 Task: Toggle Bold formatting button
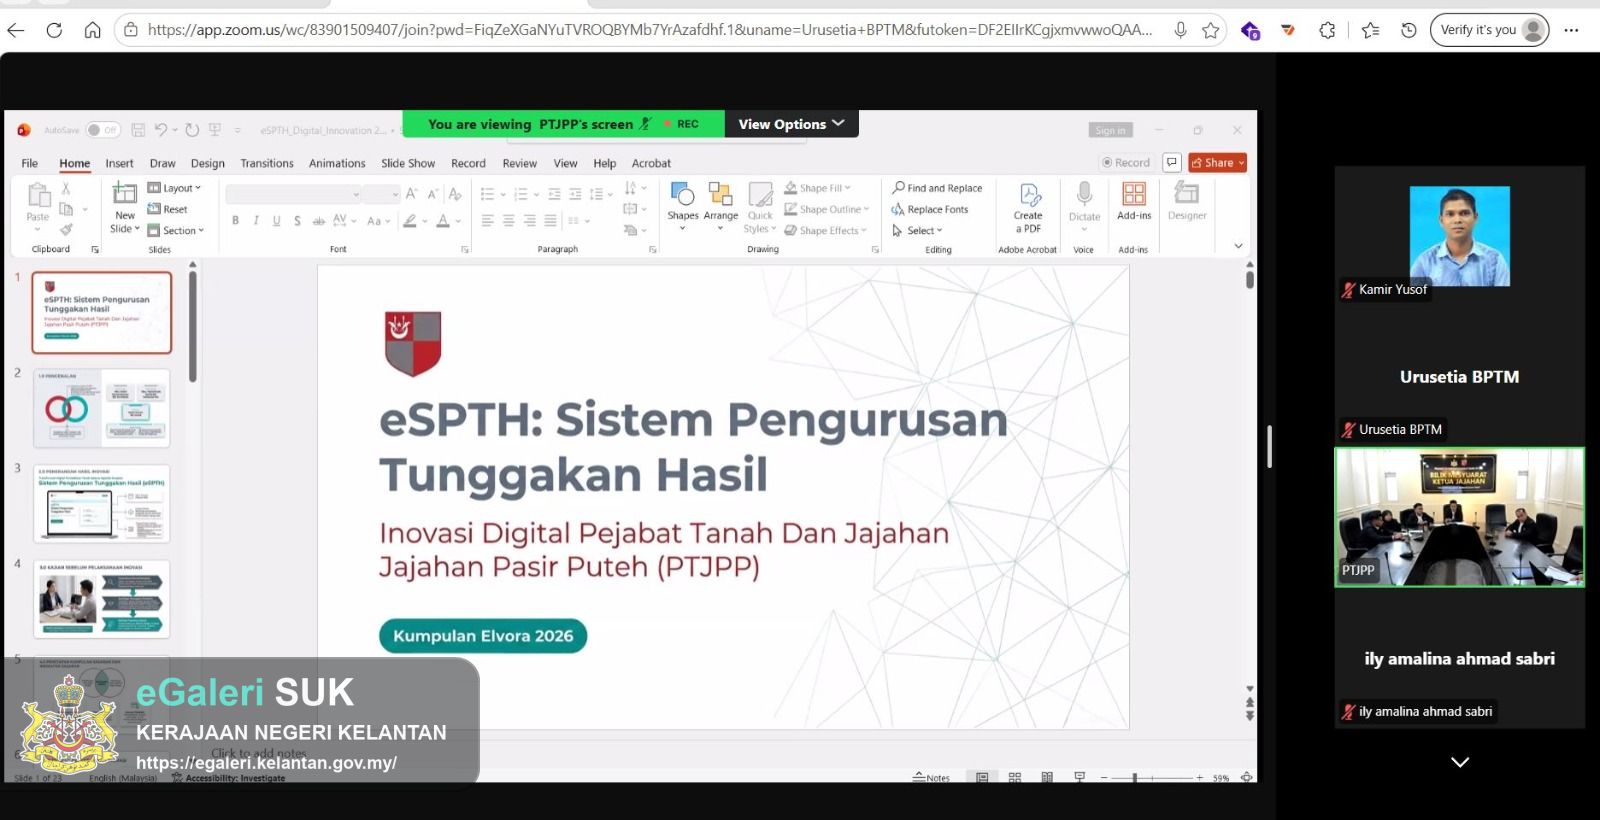tap(235, 221)
